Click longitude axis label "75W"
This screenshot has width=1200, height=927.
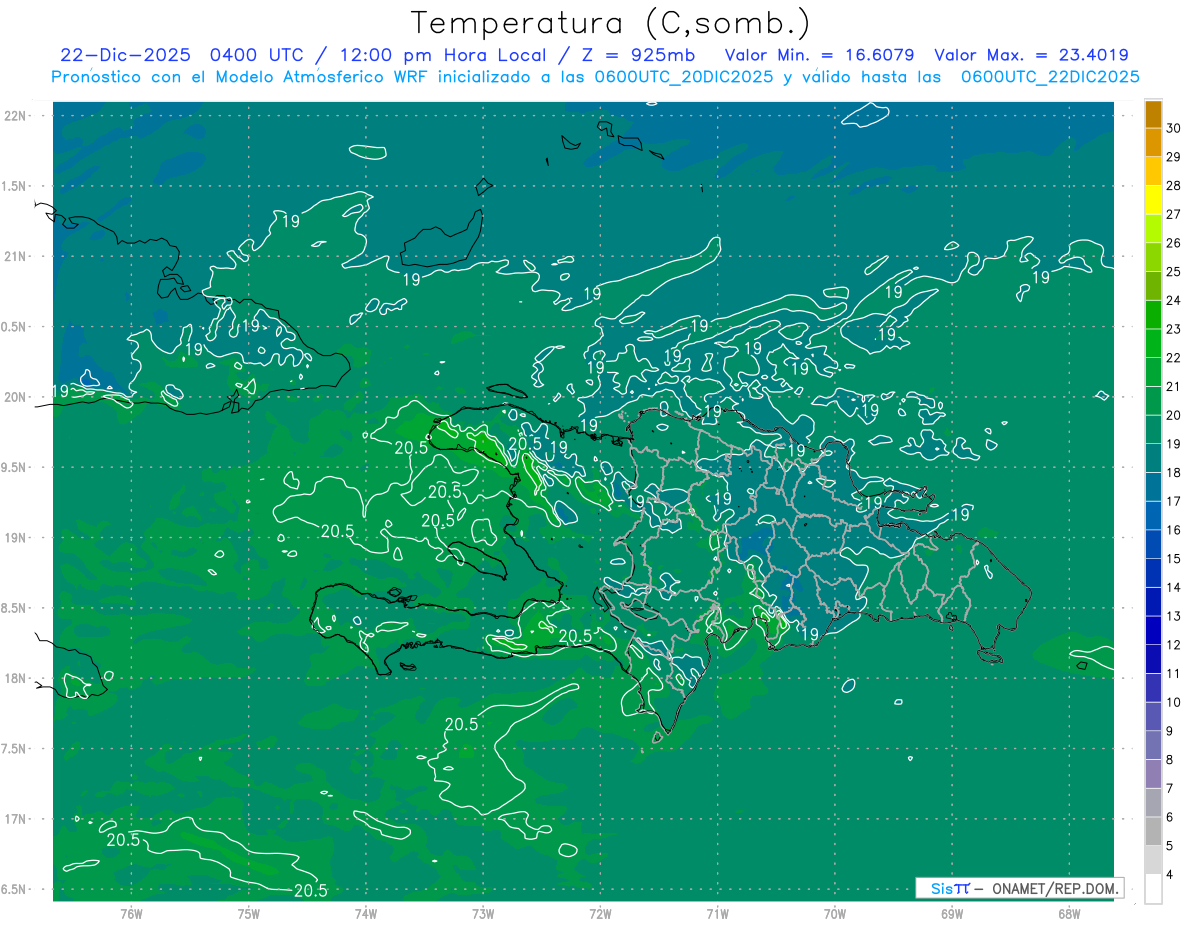(x=249, y=914)
